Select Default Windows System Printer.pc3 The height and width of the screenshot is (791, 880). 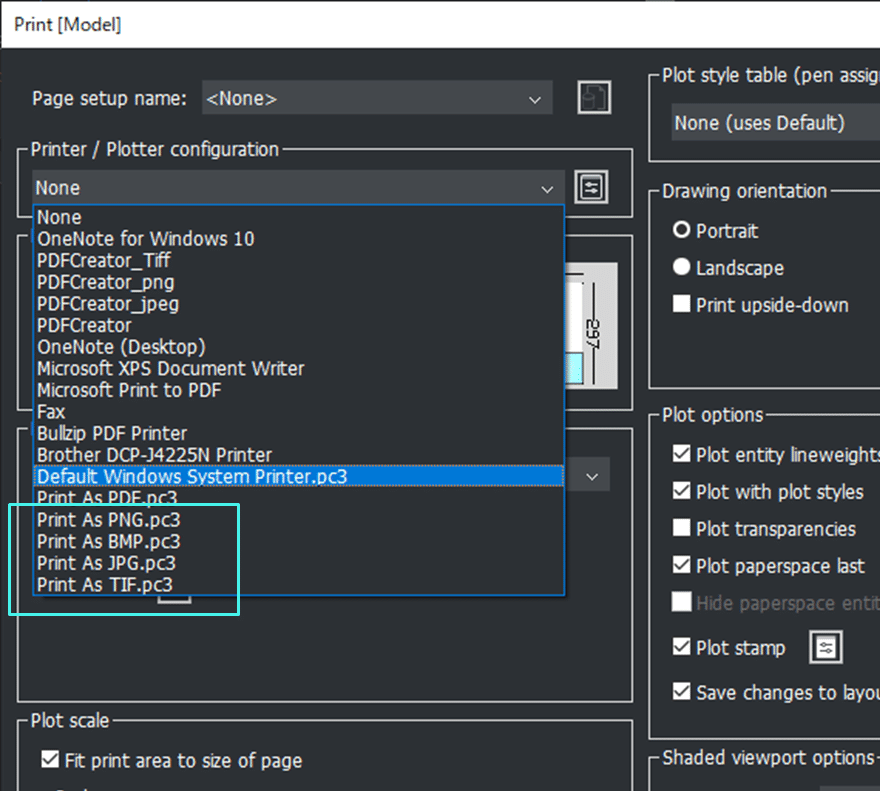299,476
